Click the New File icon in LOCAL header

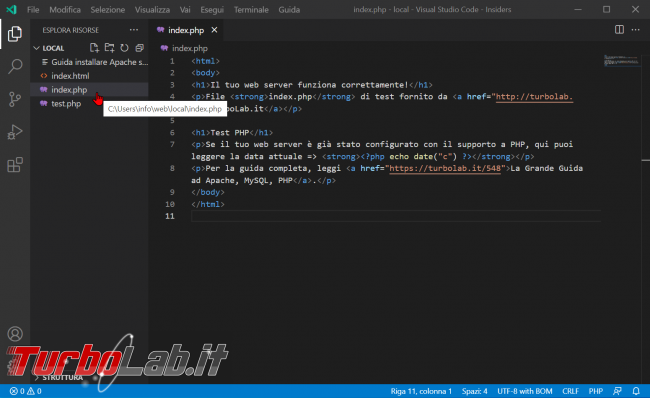pyautogui.click(x=95, y=48)
